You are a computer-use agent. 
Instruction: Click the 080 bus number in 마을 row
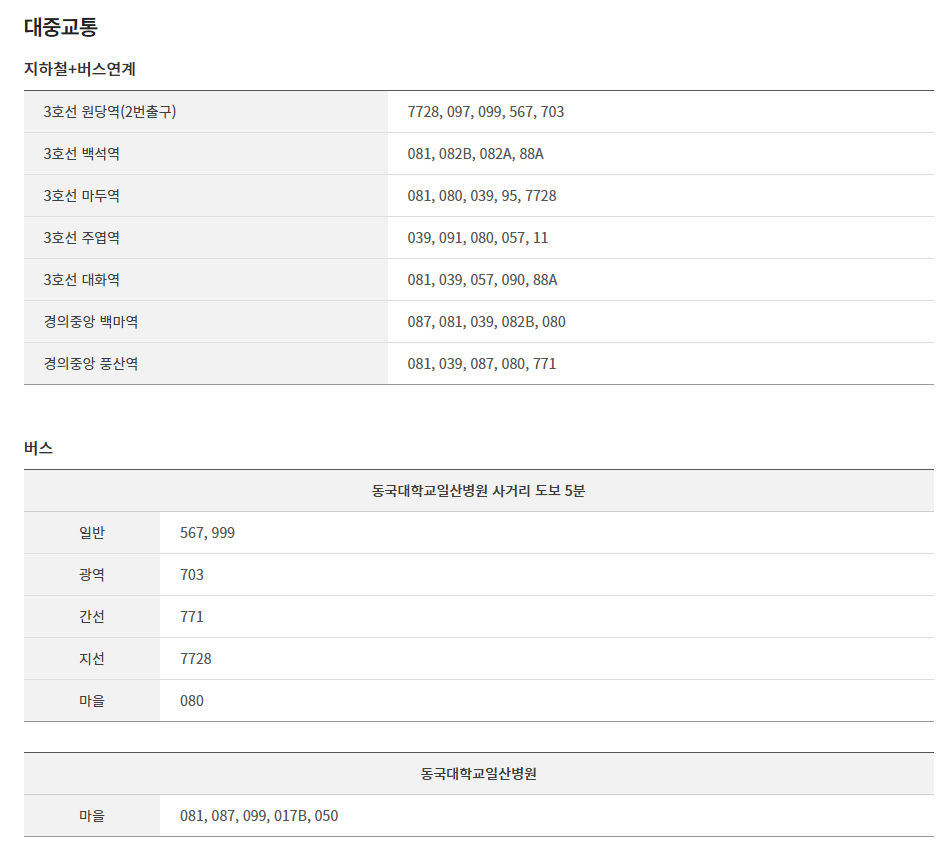coord(192,700)
